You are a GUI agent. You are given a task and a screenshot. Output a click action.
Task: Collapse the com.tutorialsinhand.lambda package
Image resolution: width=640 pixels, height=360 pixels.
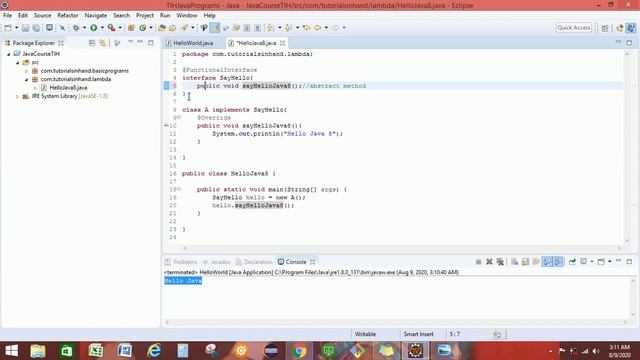point(27,79)
